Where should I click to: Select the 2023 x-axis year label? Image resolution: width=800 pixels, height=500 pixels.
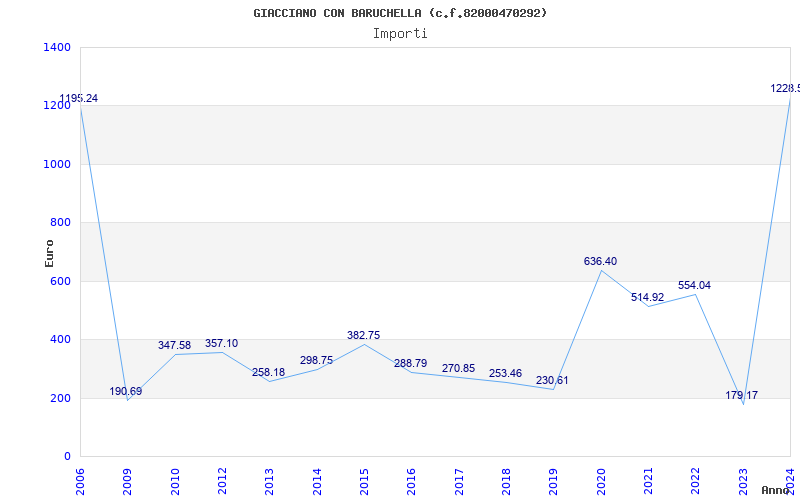(743, 482)
